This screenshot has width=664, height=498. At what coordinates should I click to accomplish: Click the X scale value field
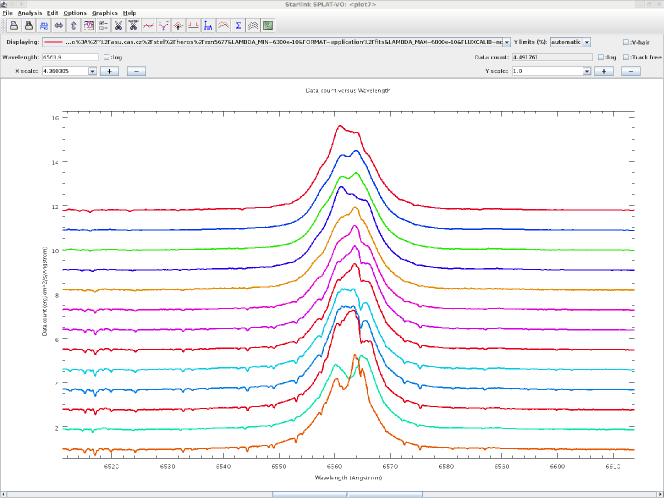[x=65, y=71]
